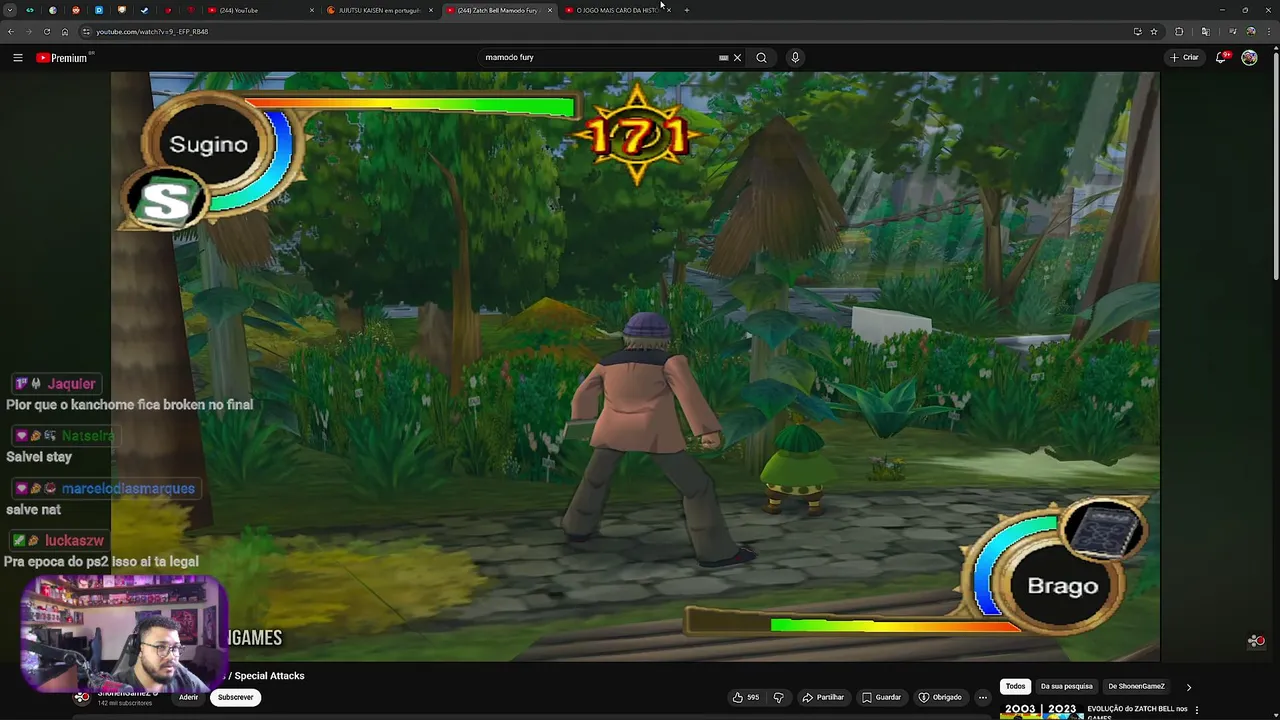Select the De ShonenGameZ chip

coord(1136,686)
